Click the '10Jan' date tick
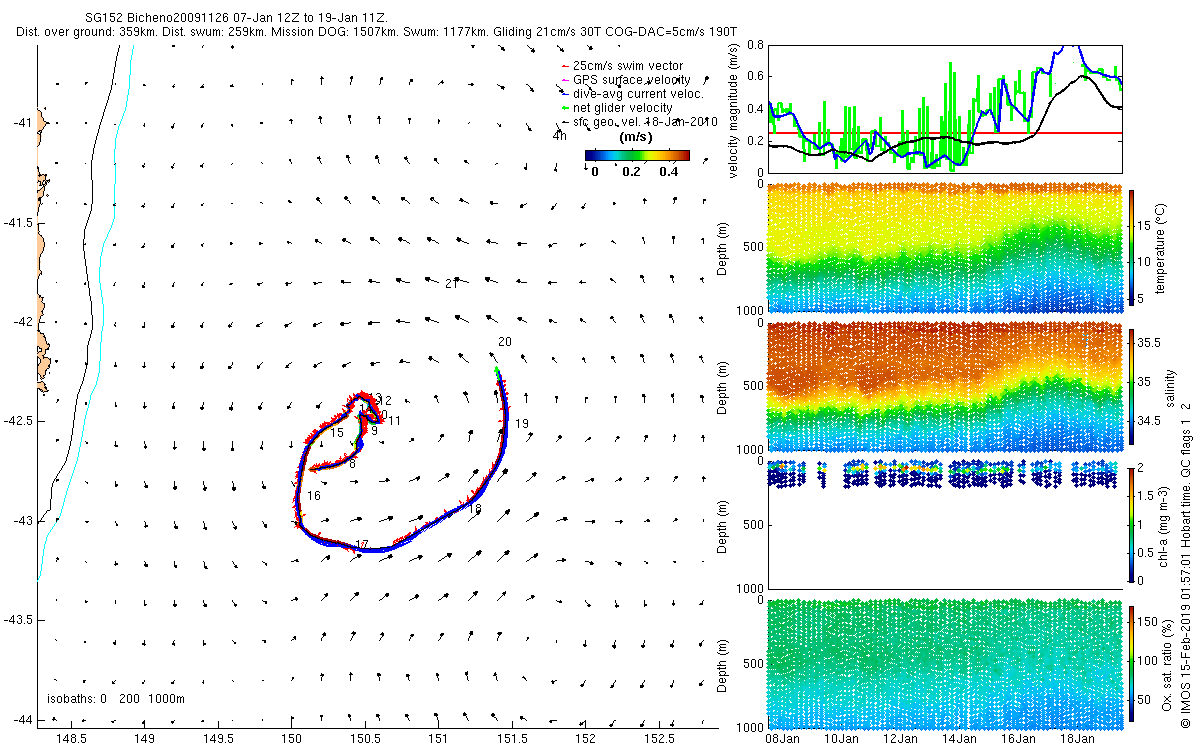The width and height of the screenshot is (1200, 750). pos(841,738)
